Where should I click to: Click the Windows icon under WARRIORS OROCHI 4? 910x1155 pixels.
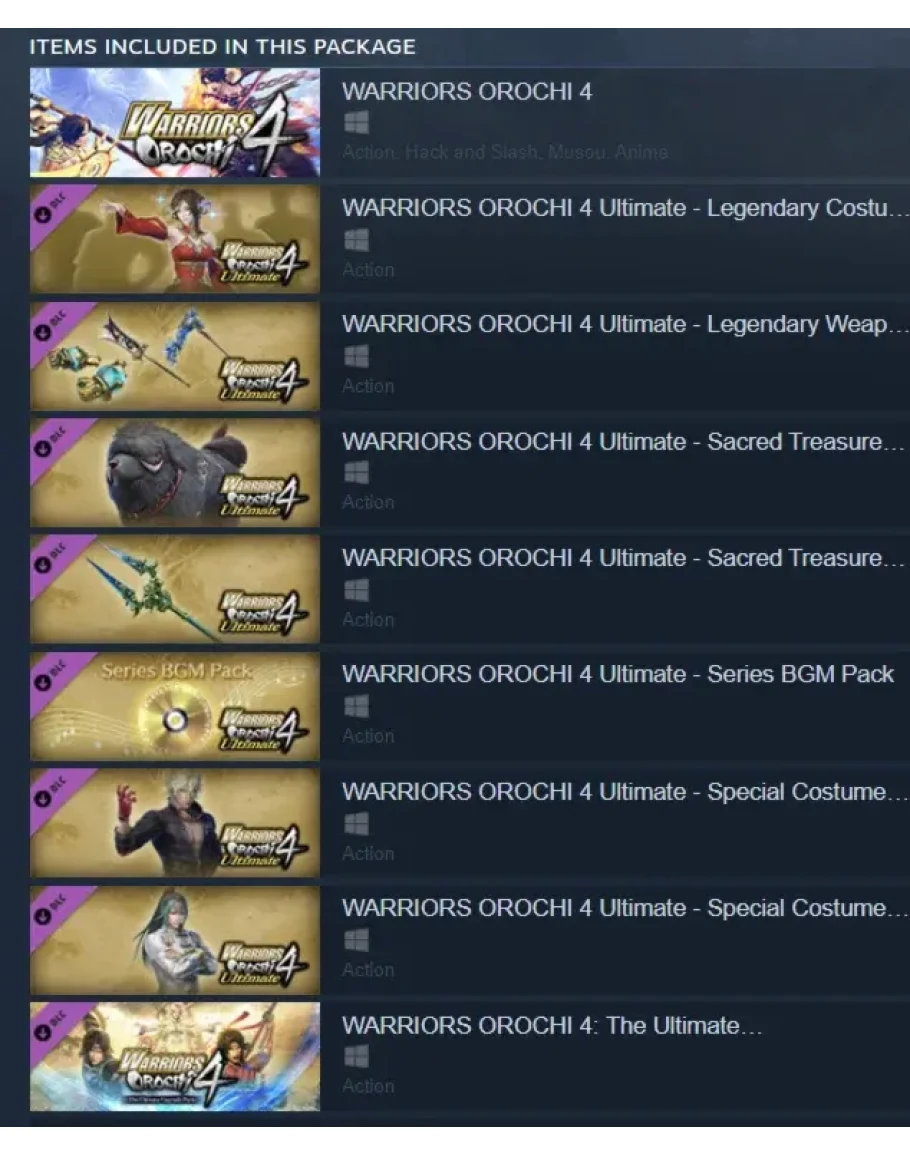(357, 122)
